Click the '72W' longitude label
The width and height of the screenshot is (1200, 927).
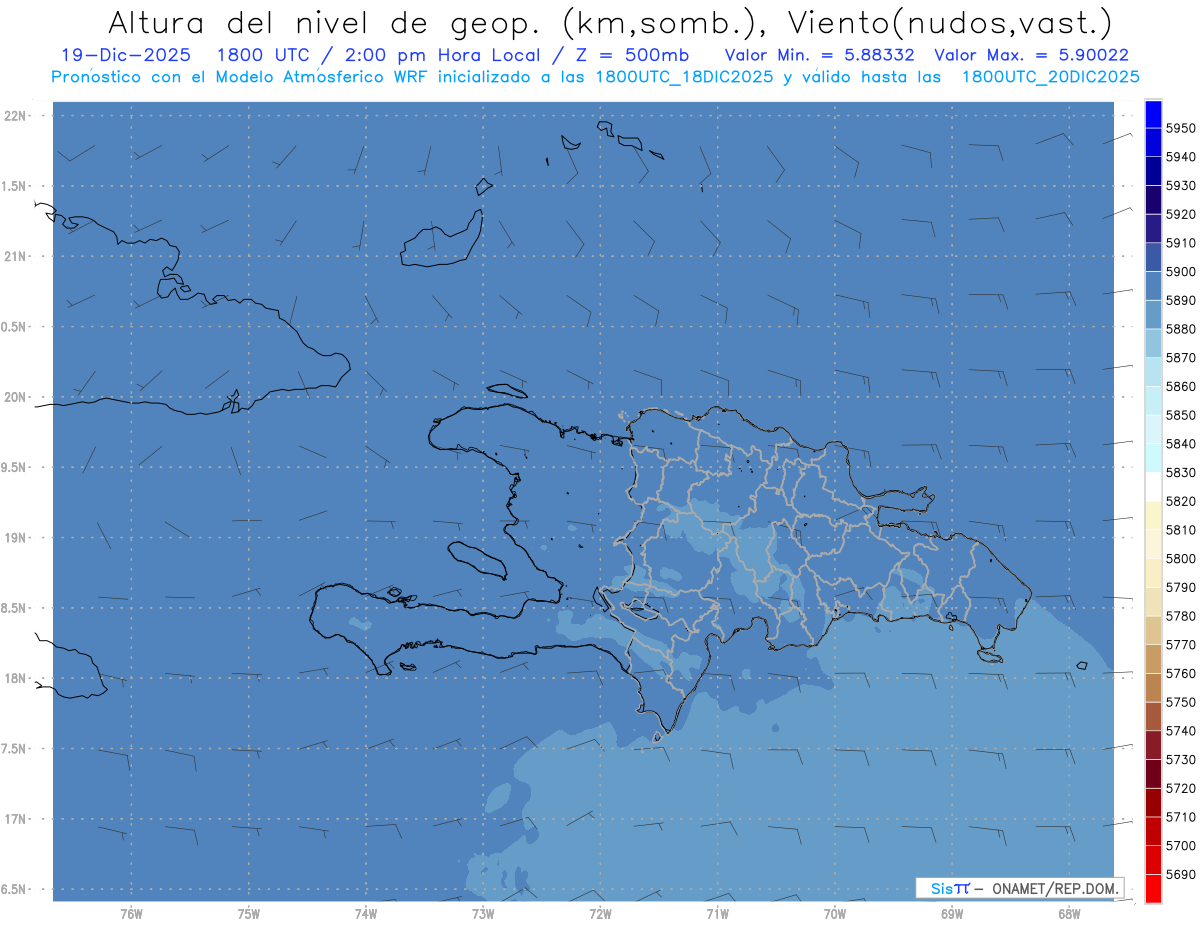point(600,914)
